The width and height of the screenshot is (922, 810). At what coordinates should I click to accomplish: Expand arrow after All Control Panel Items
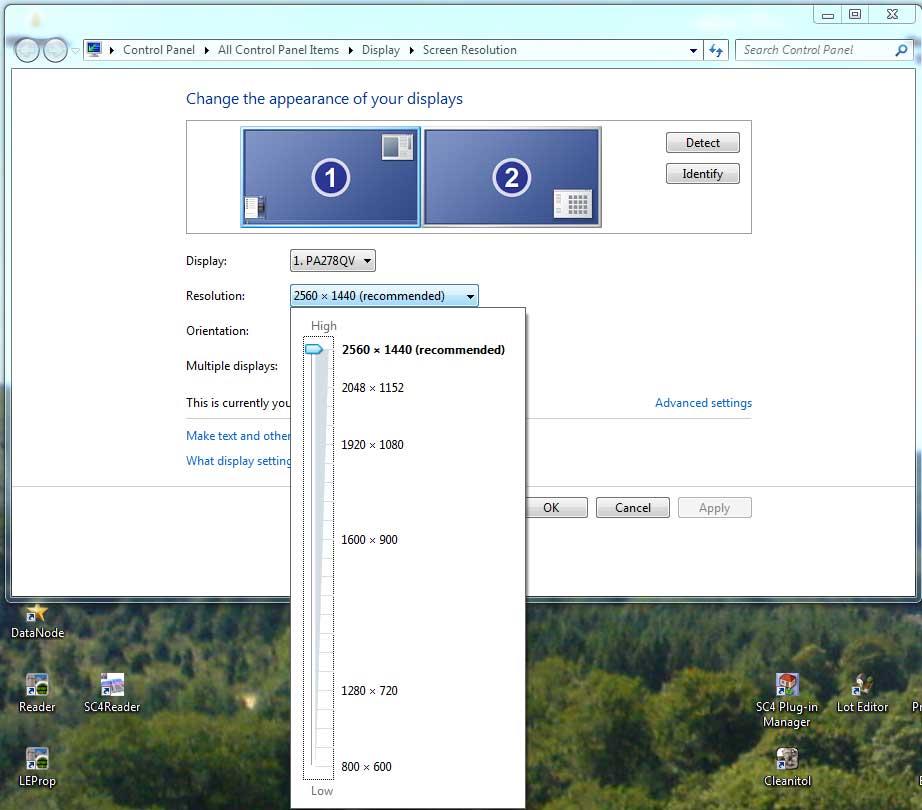tap(350, 50)
